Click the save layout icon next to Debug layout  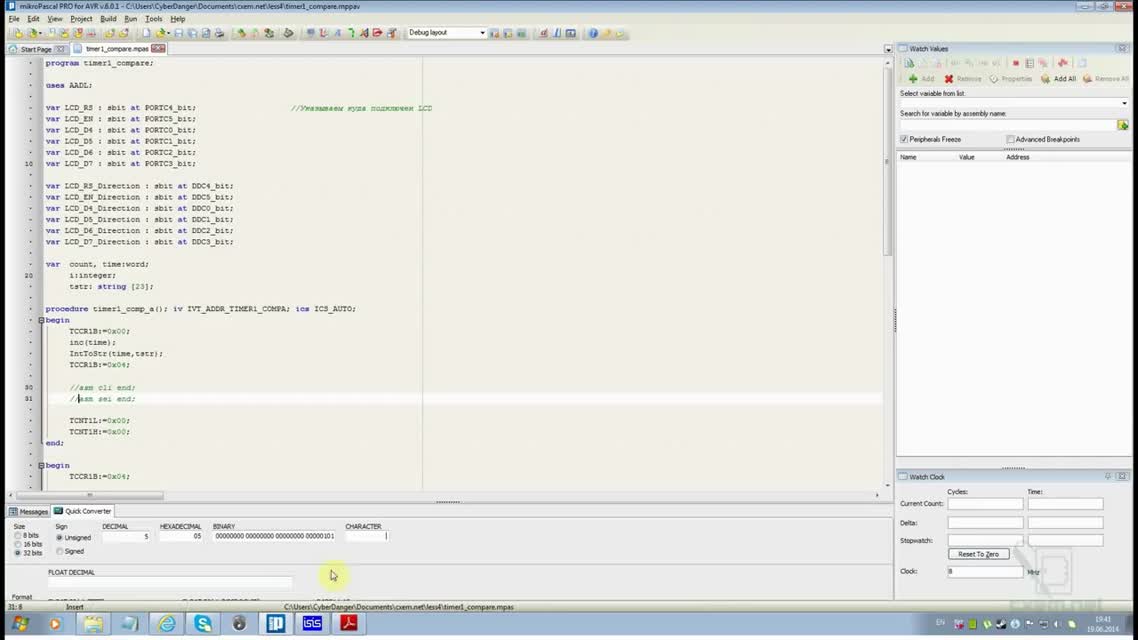[x=494, y=33]
